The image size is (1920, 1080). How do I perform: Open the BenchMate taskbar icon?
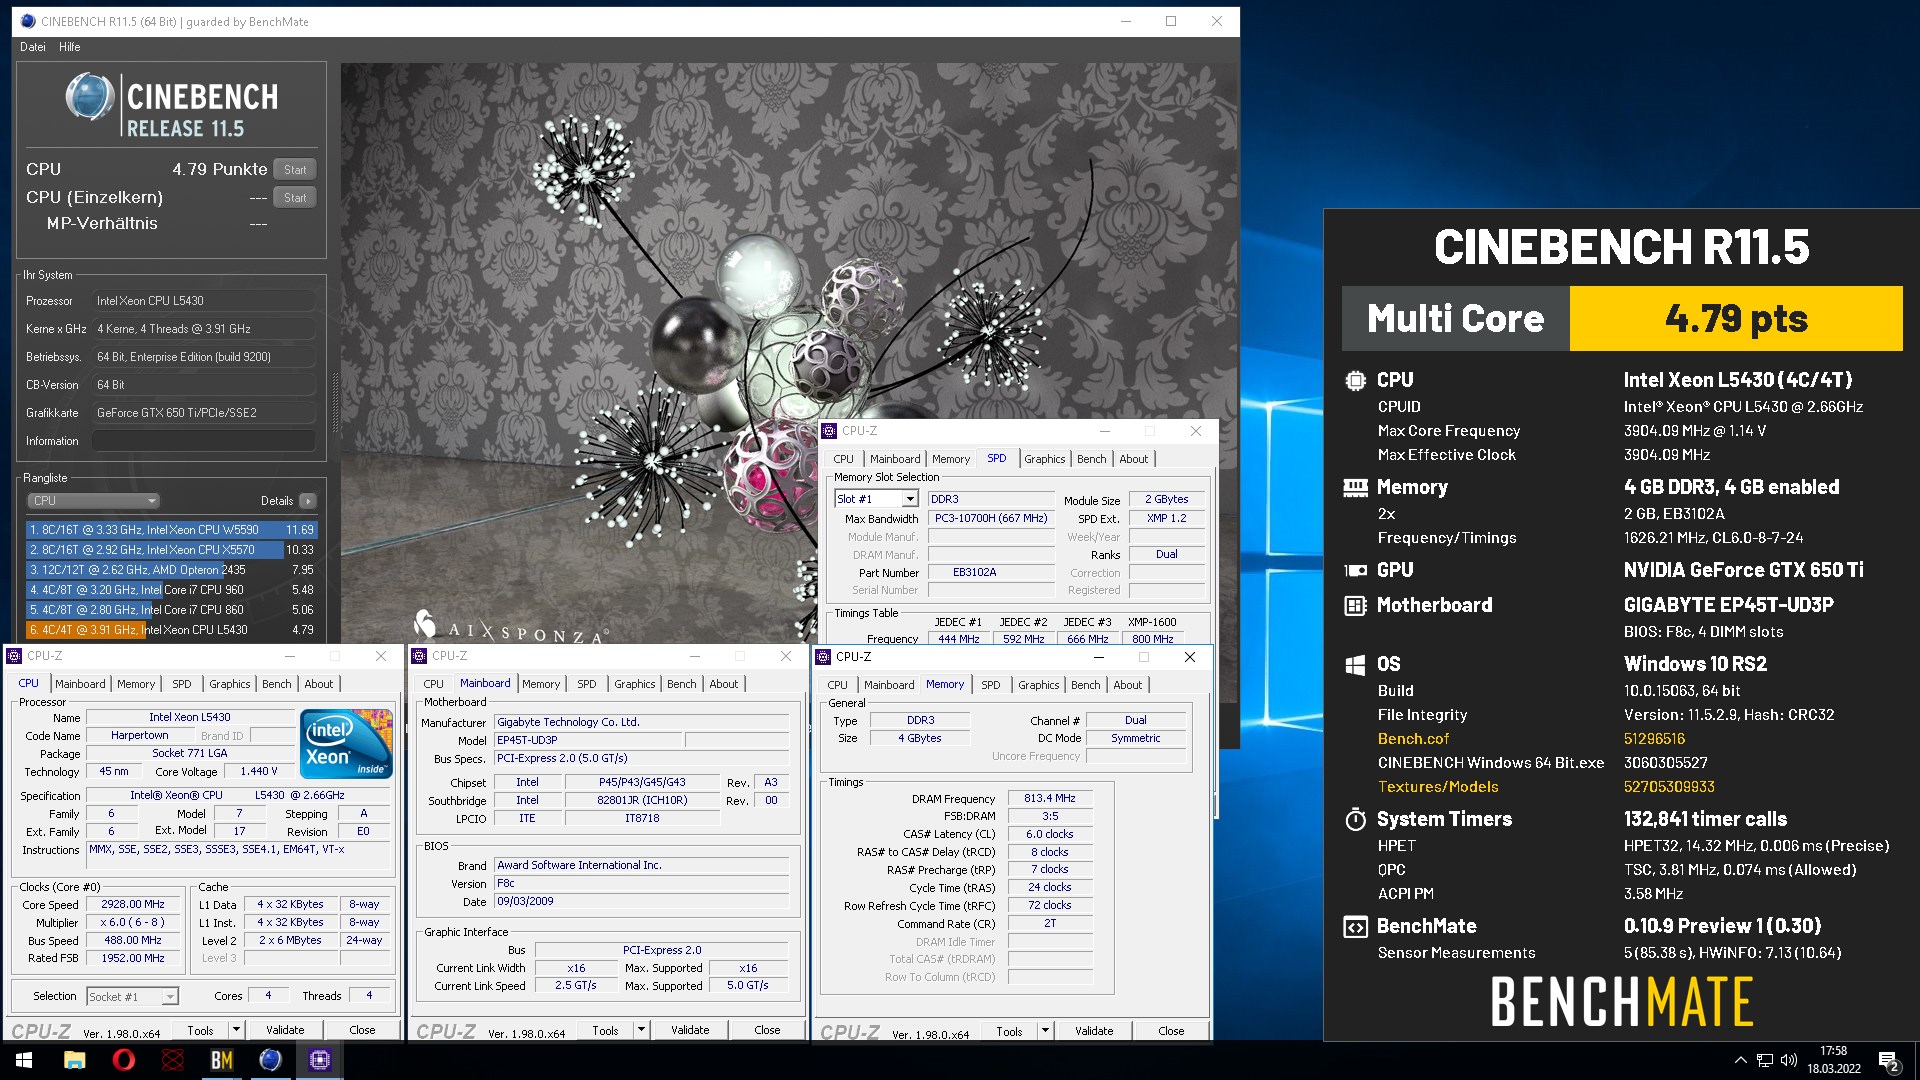tap(222, 1060)
